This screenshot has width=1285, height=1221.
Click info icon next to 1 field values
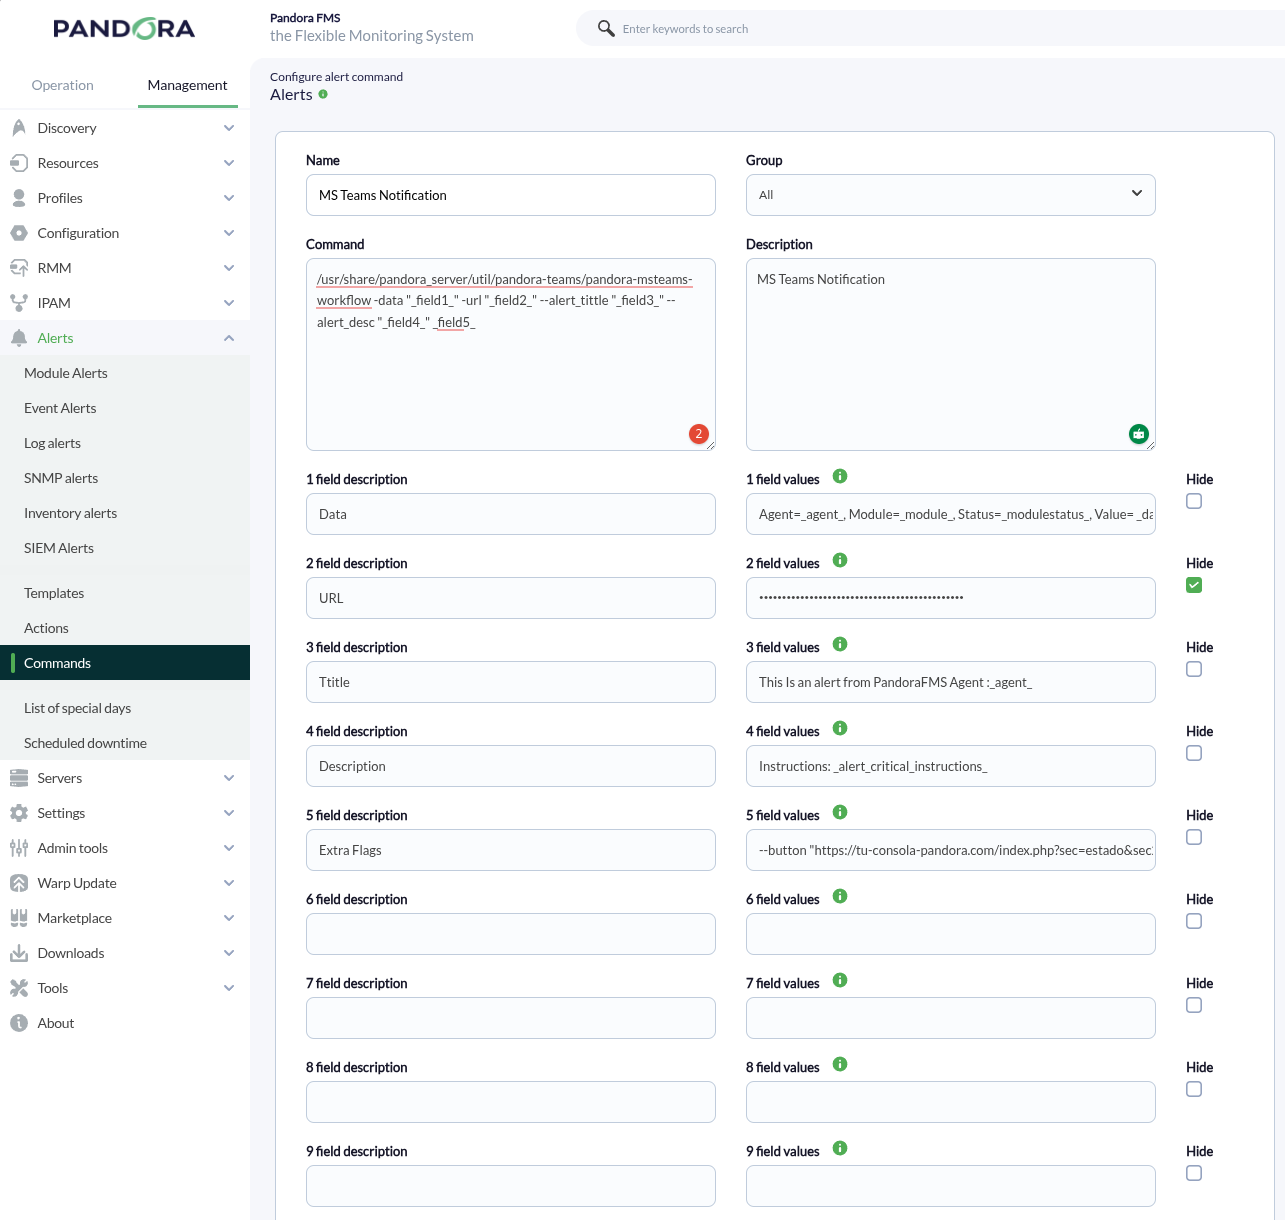point(840,476)
